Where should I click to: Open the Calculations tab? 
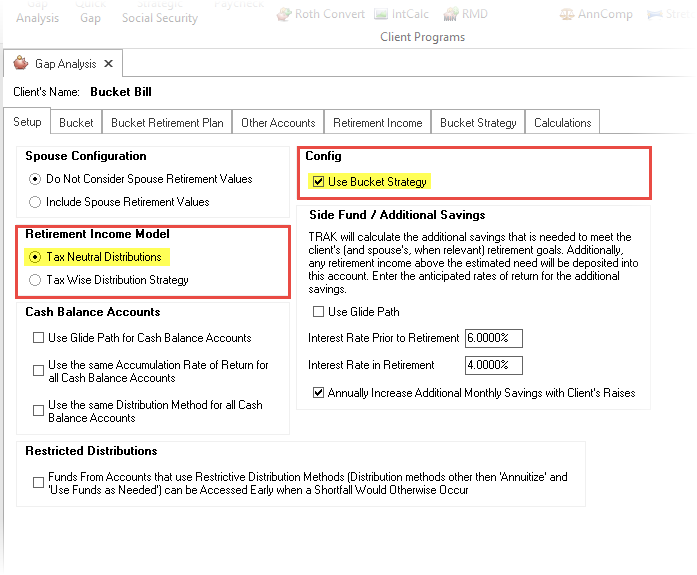point(562,123)
